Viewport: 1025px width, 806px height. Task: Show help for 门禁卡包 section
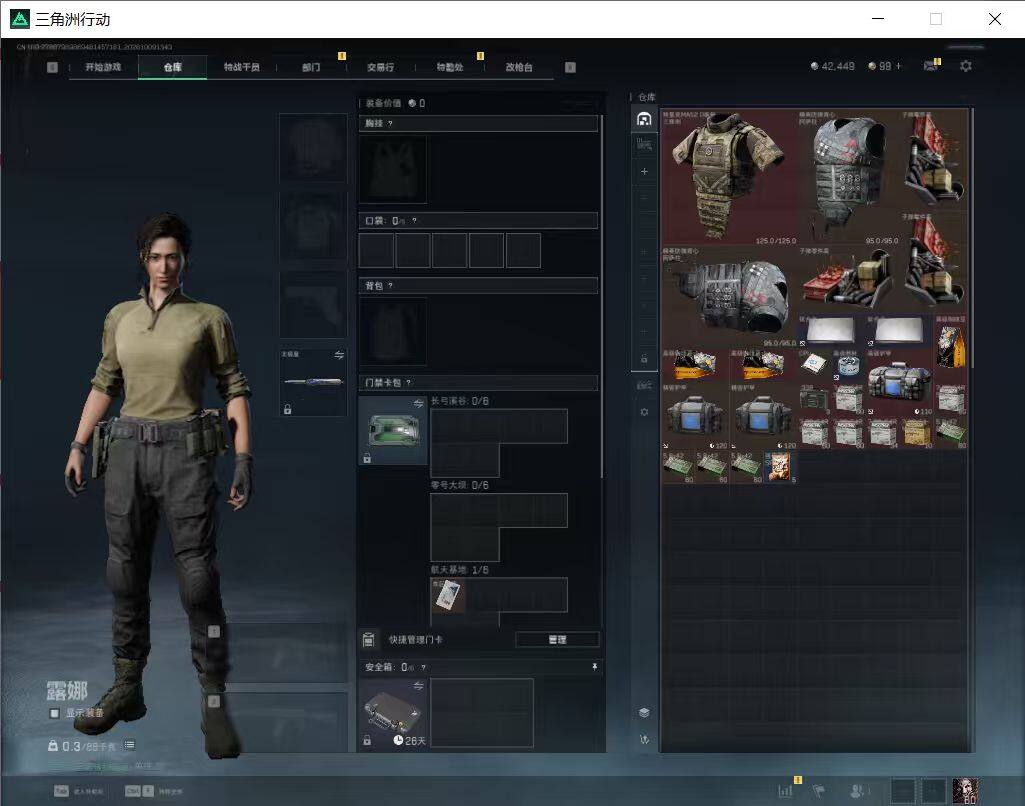(x=409, y=382)
